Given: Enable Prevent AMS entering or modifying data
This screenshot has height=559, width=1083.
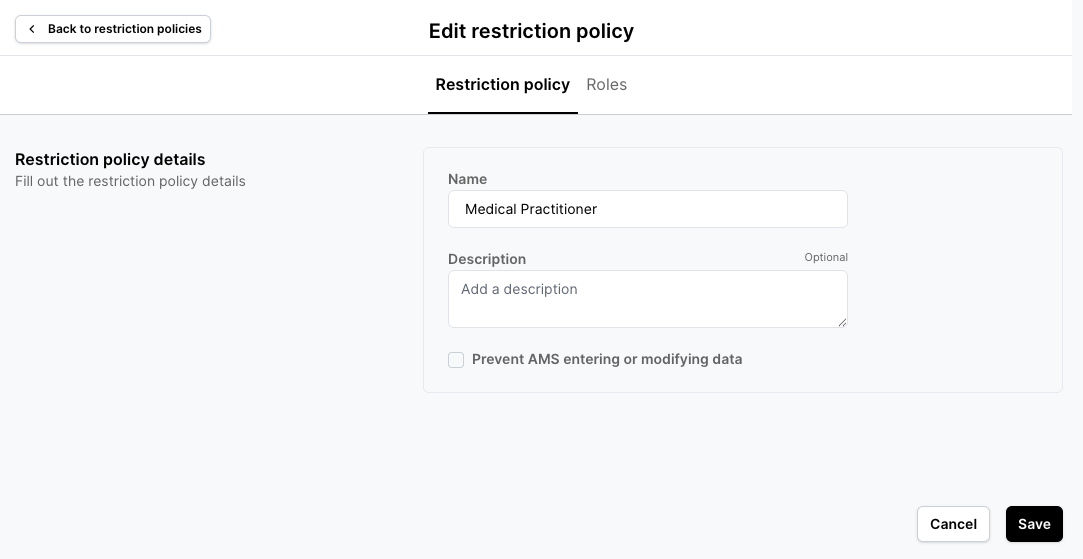Looking at the screenshot, I should pos(456,359).
